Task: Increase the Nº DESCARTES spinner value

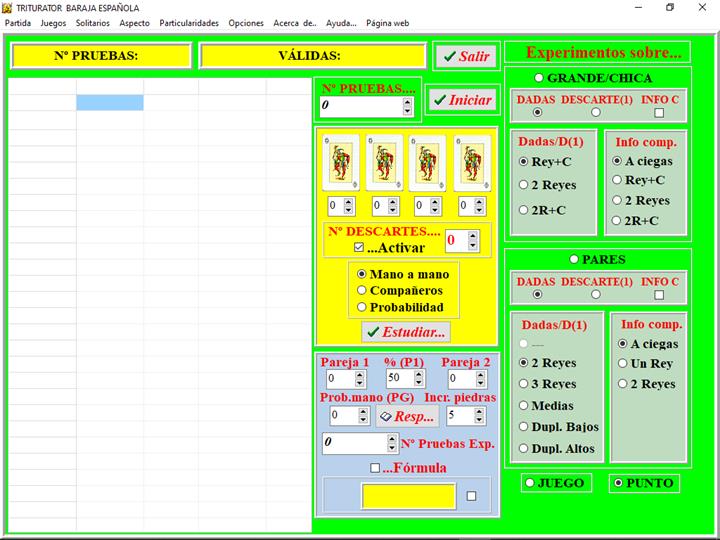Action: (473, 236)
